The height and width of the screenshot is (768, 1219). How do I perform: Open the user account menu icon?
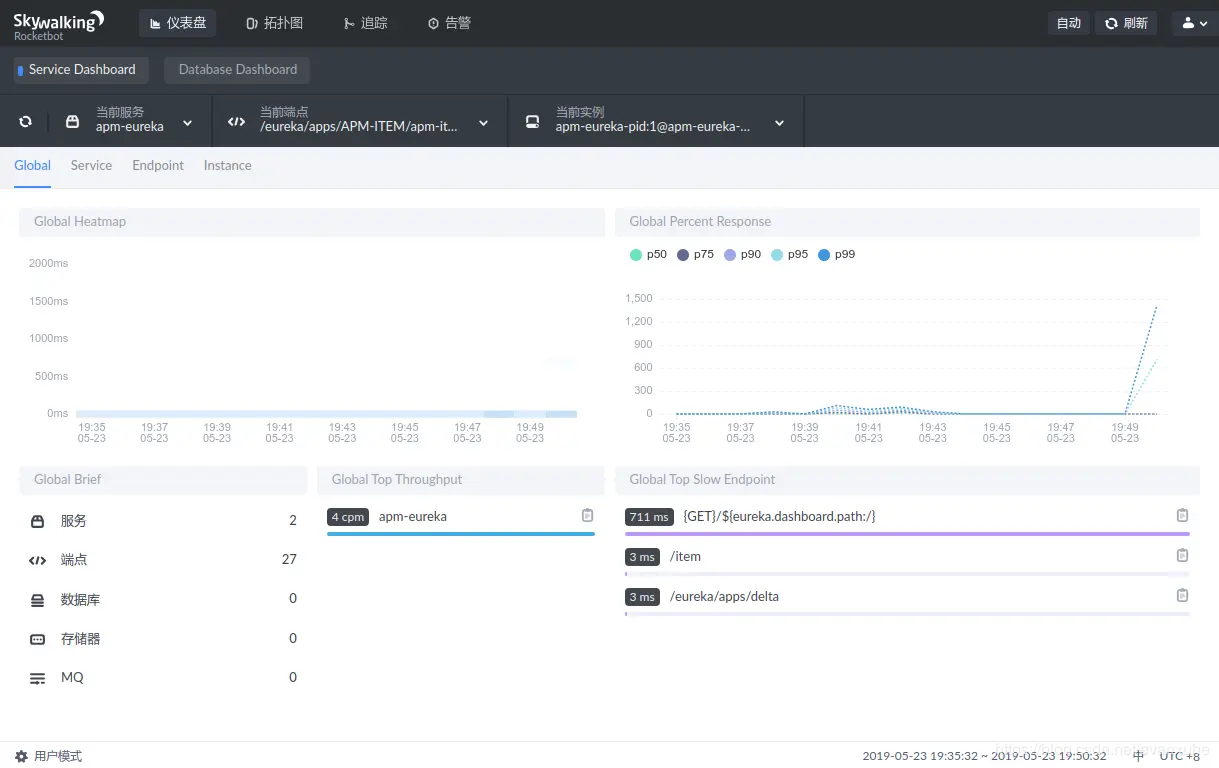point(1195,23)
